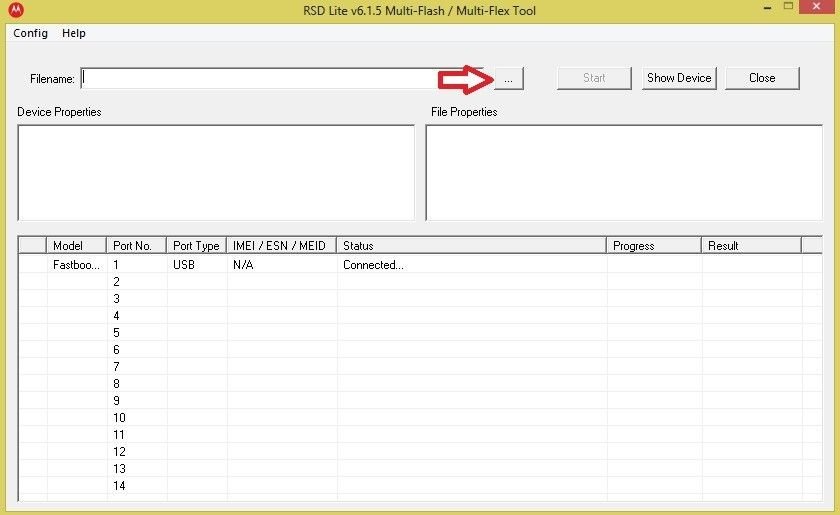Click the Port Type column header
This screenshot has width=840, height=515.
tap(196, 245)
